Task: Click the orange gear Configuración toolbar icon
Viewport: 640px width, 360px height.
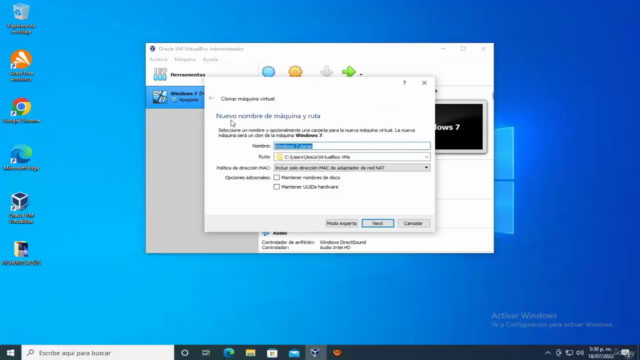Action: pyautogui.click(x=295, y=72)
